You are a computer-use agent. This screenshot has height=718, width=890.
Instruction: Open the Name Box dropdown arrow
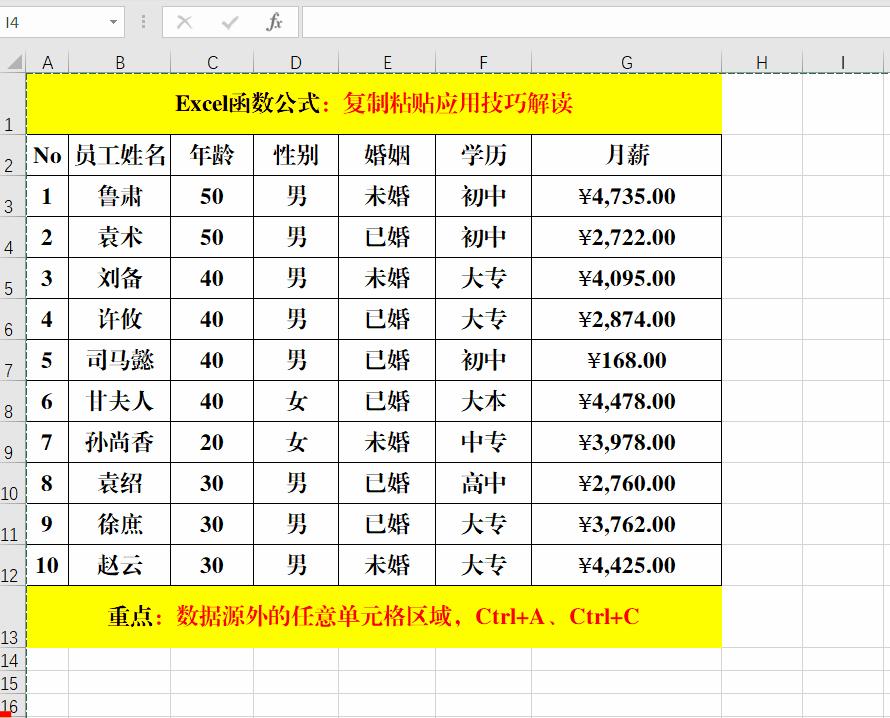[113, 21]
